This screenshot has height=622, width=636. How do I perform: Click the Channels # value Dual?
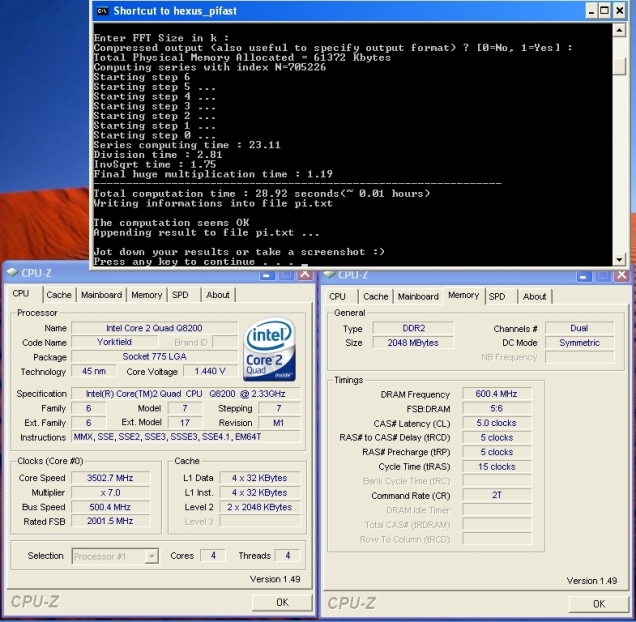tap(580, 328)
